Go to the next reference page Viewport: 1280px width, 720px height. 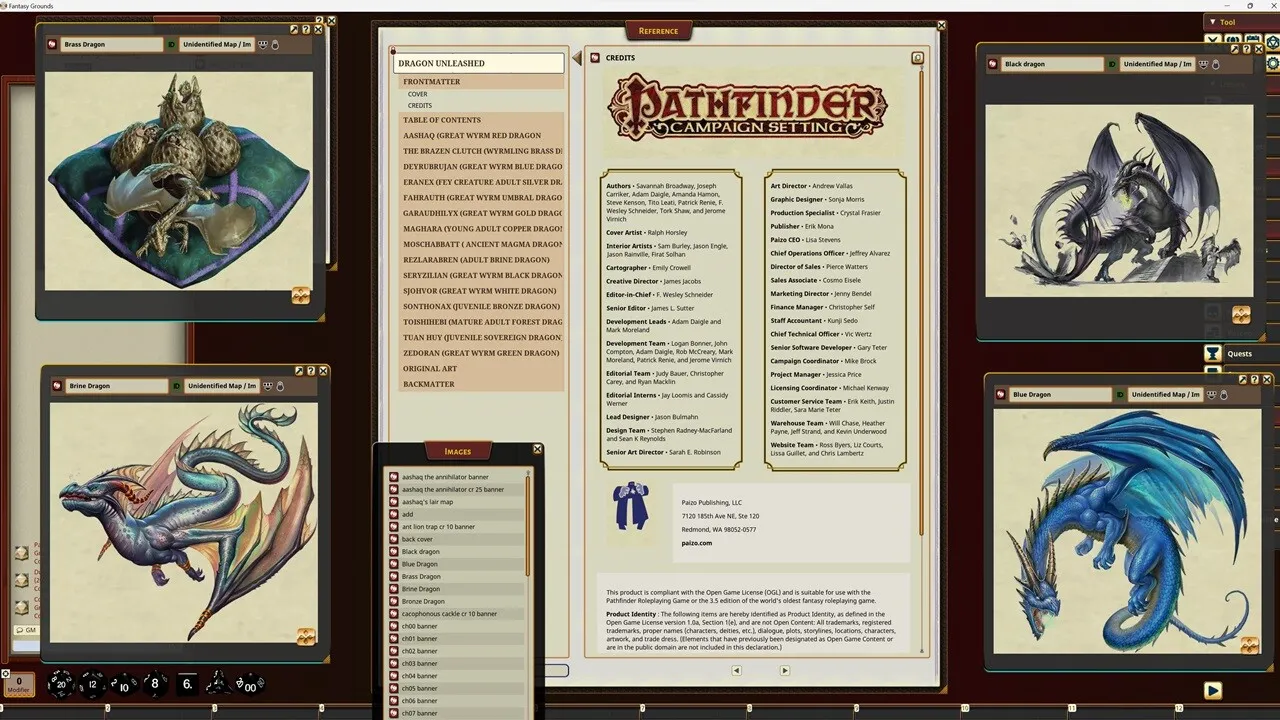(785, 670)
